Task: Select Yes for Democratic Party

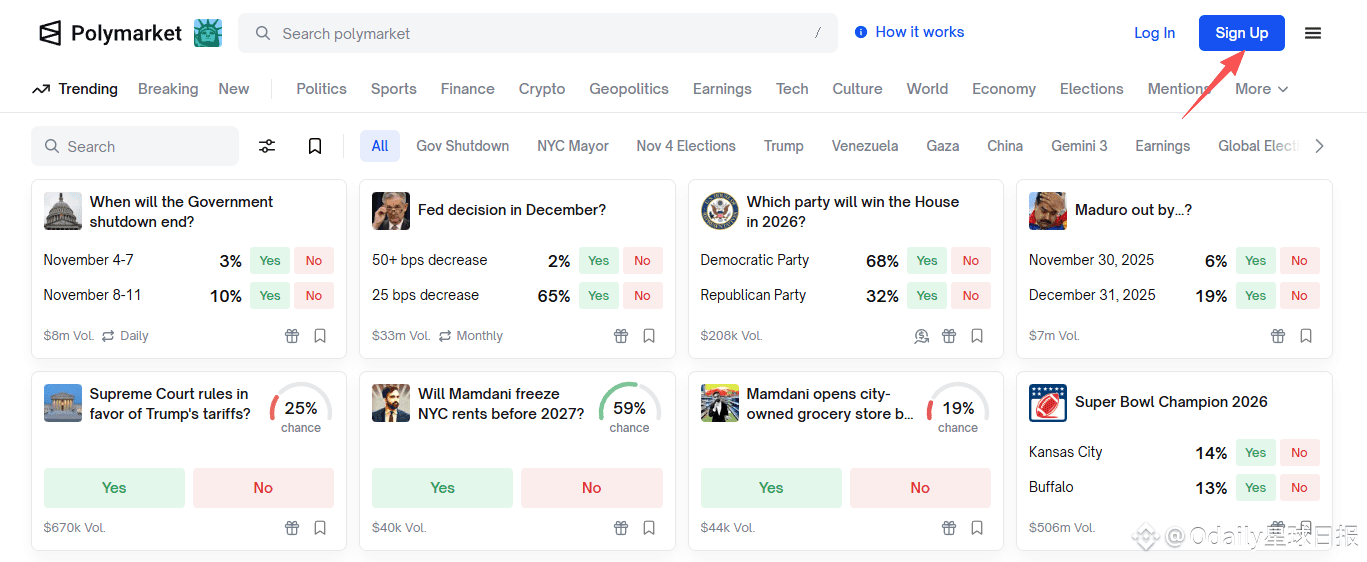Action: pos(927,261)
